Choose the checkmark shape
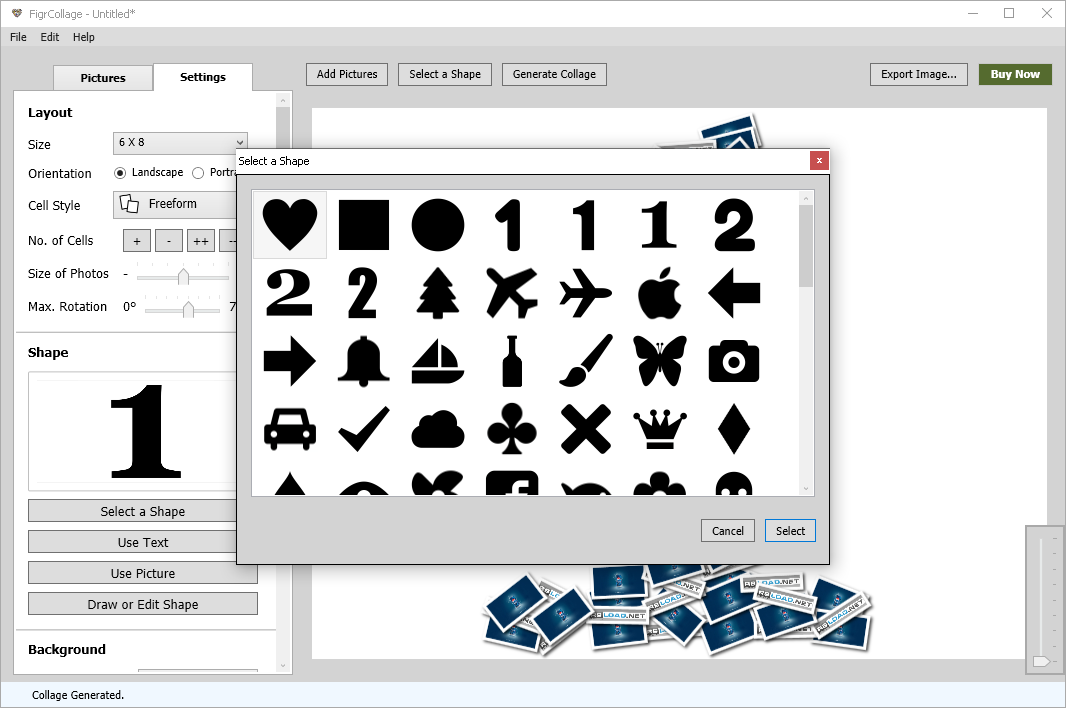Image resolution: width=1066 pixels, height=708 pixels. [364, 429]
